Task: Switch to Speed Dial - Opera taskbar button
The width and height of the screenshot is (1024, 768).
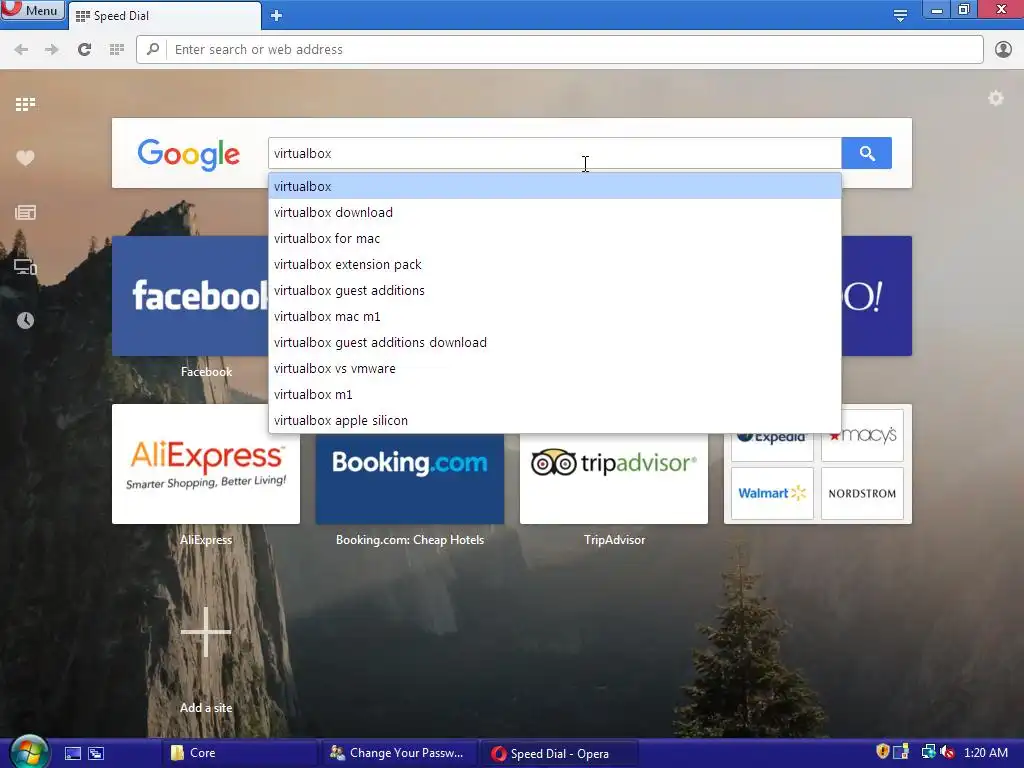Action: coord(559,754)
